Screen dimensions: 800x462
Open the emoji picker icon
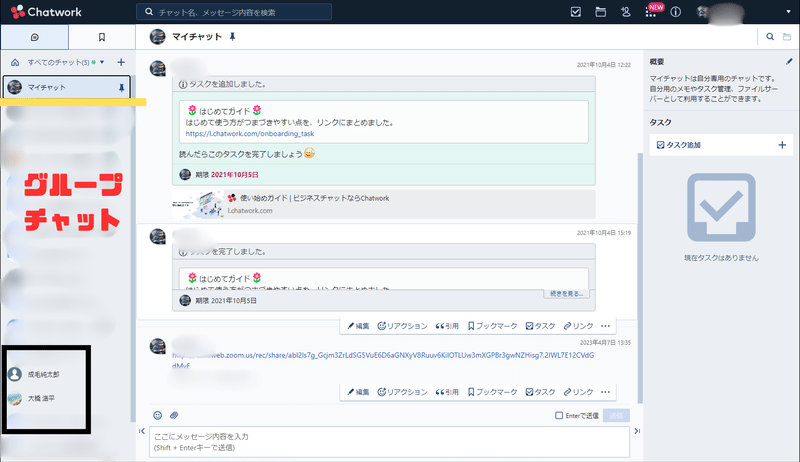[158, 415]
